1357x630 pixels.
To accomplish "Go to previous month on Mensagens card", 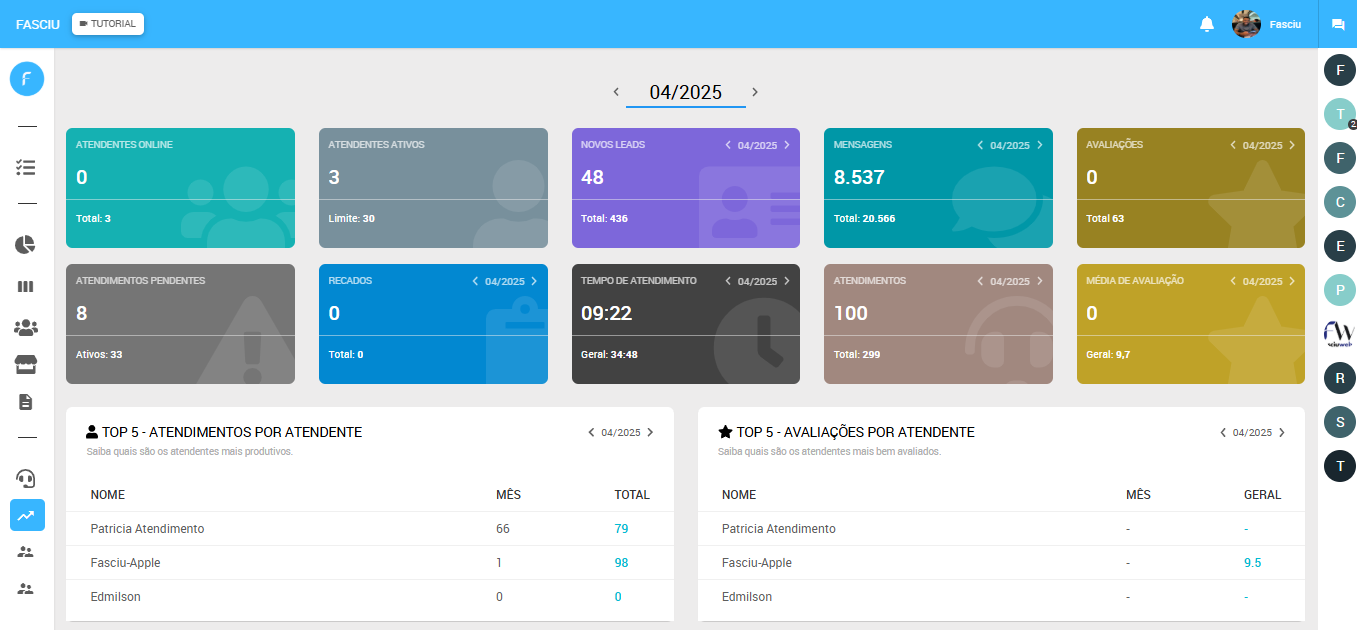I will pos(980,145).
